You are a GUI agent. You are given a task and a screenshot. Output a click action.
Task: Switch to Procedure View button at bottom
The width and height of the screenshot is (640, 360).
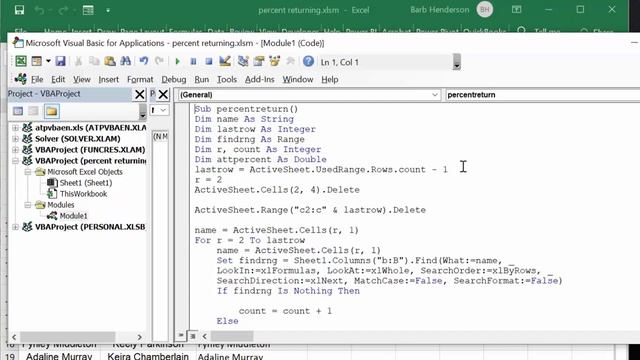[181, 336]
